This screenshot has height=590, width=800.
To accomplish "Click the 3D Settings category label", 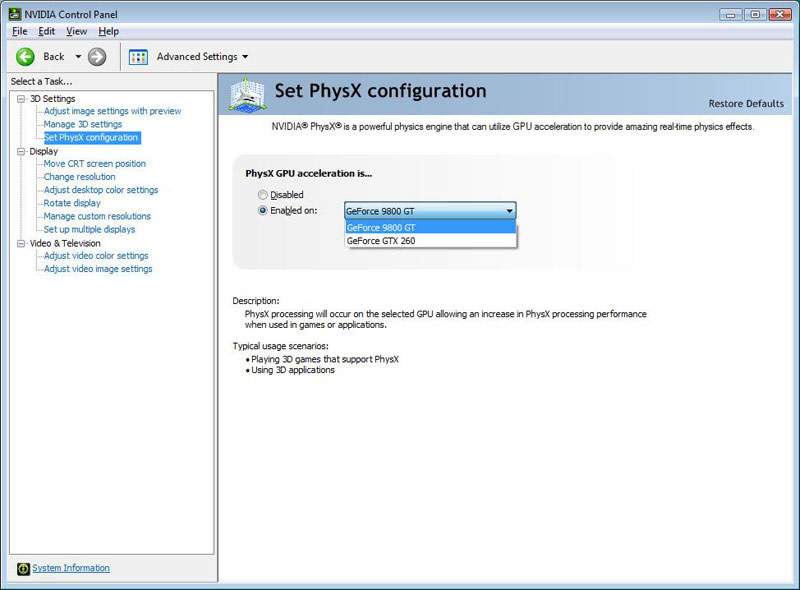I will click(x=53, y=99).
